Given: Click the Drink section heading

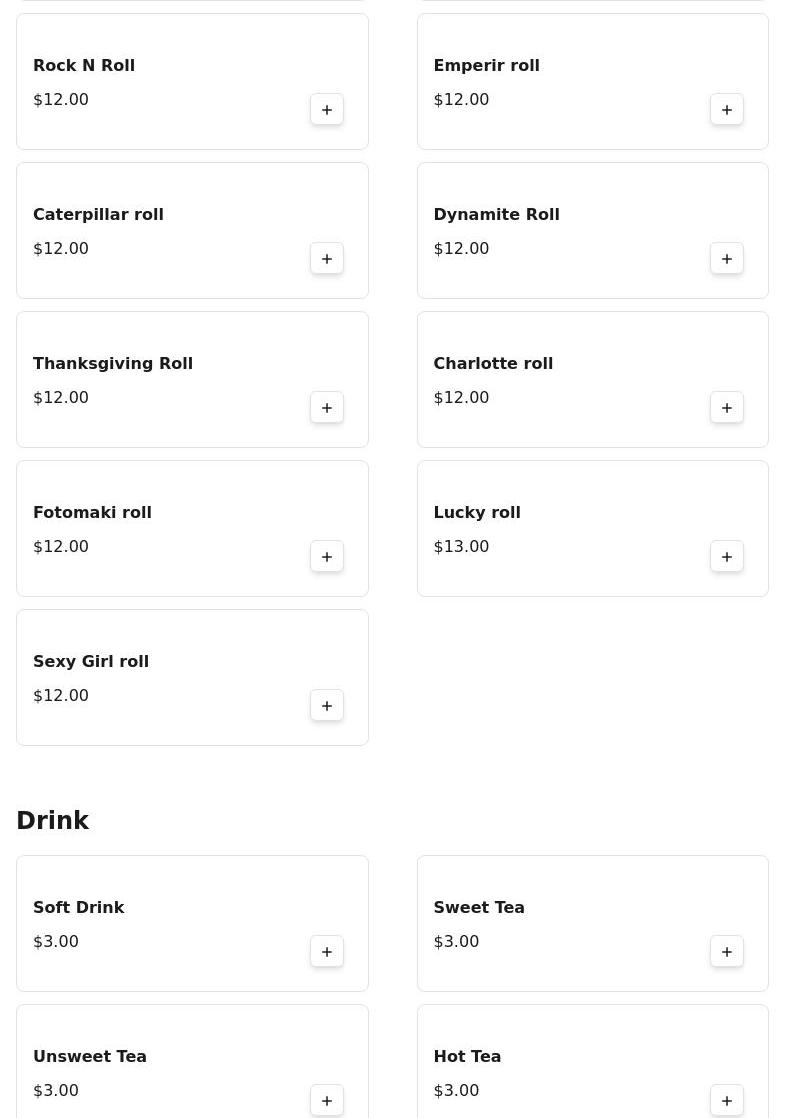Looking at the screenshot, I should [x=53, y=821].
